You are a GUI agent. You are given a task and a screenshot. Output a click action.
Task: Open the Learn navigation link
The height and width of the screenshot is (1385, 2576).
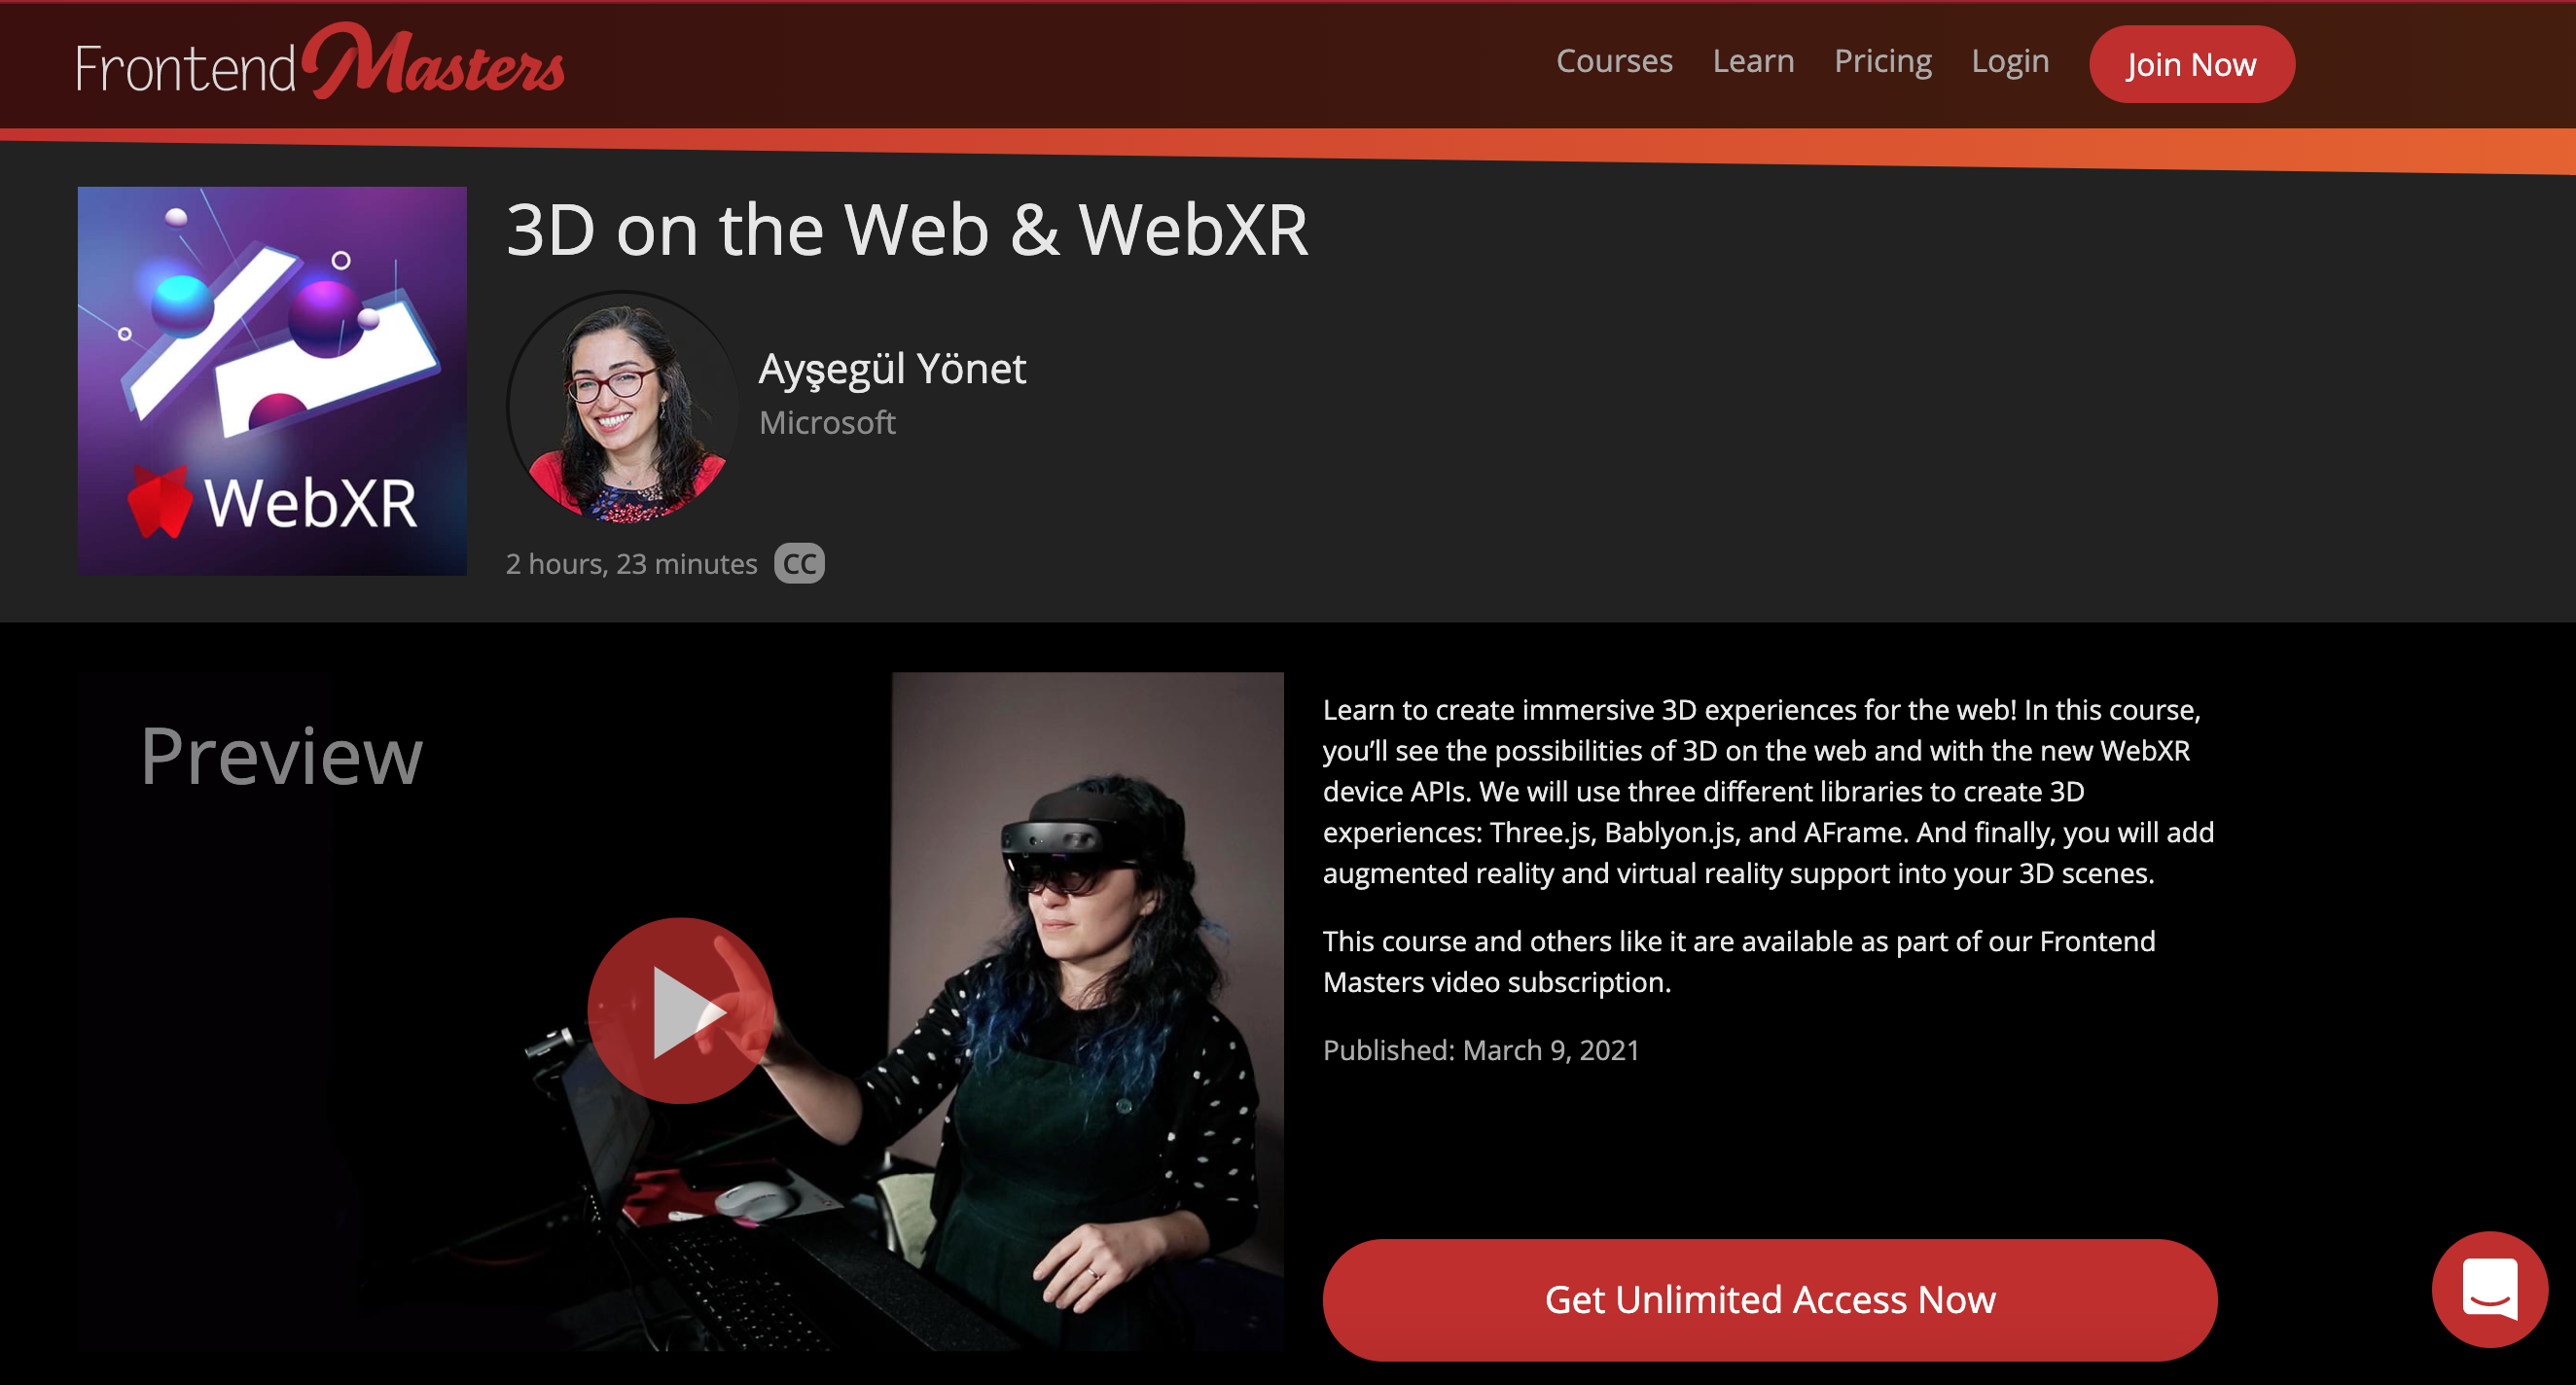(x=1753, y=61)
